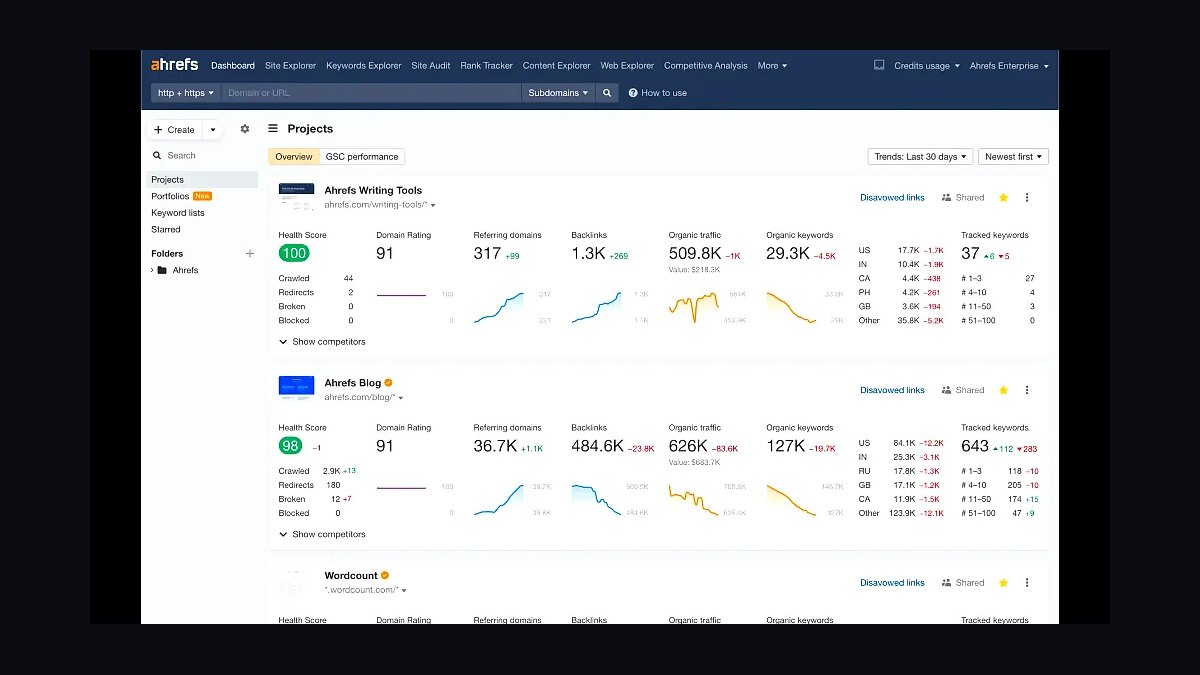The width and height of the screenshot is (1200, 675).
Task: Click the verified badge next to Wordcount
Action: pyautogui.click(x=385, y=576)
